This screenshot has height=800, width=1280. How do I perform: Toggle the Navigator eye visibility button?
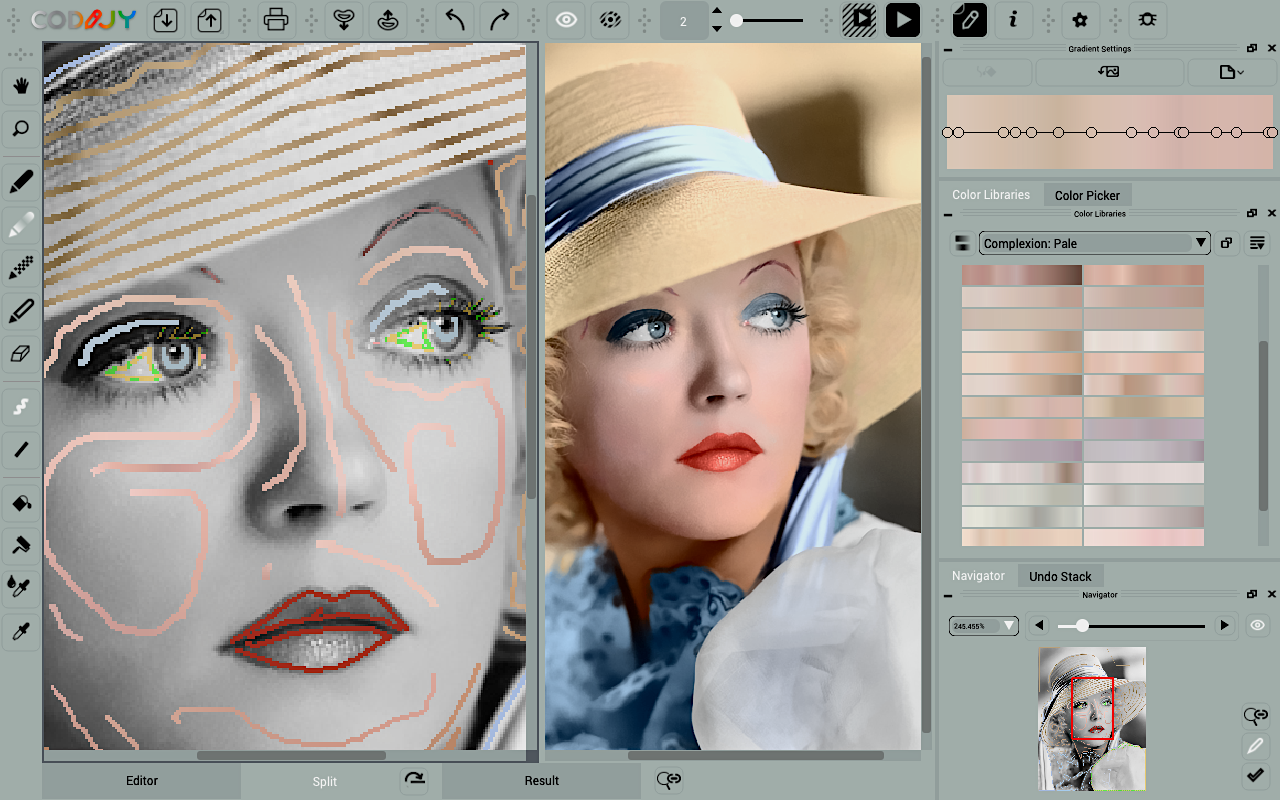click(x=1257, y=626)
